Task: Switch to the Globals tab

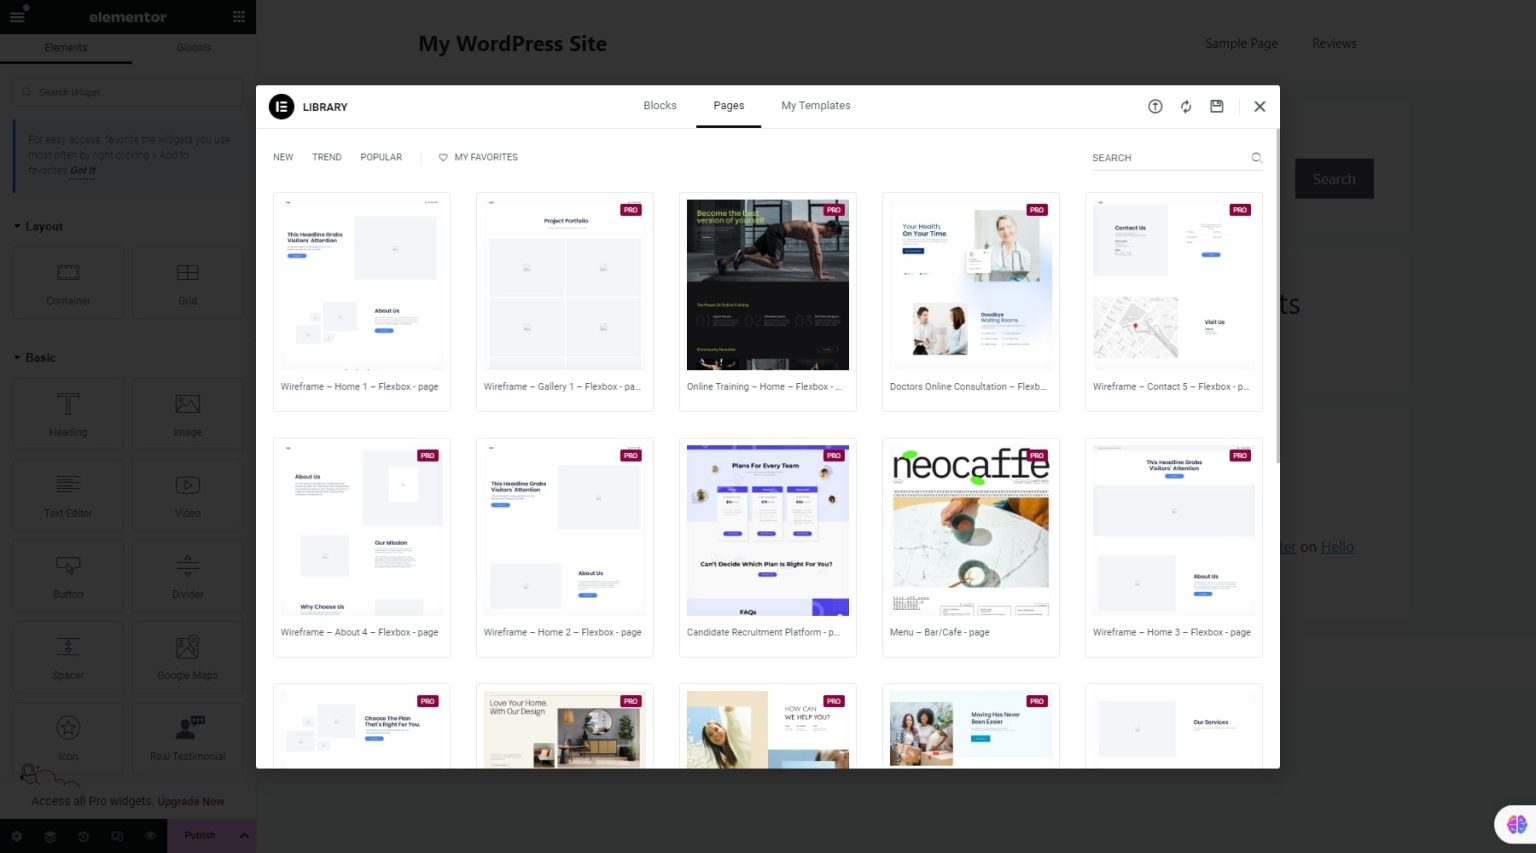Action: pos(193,47)
